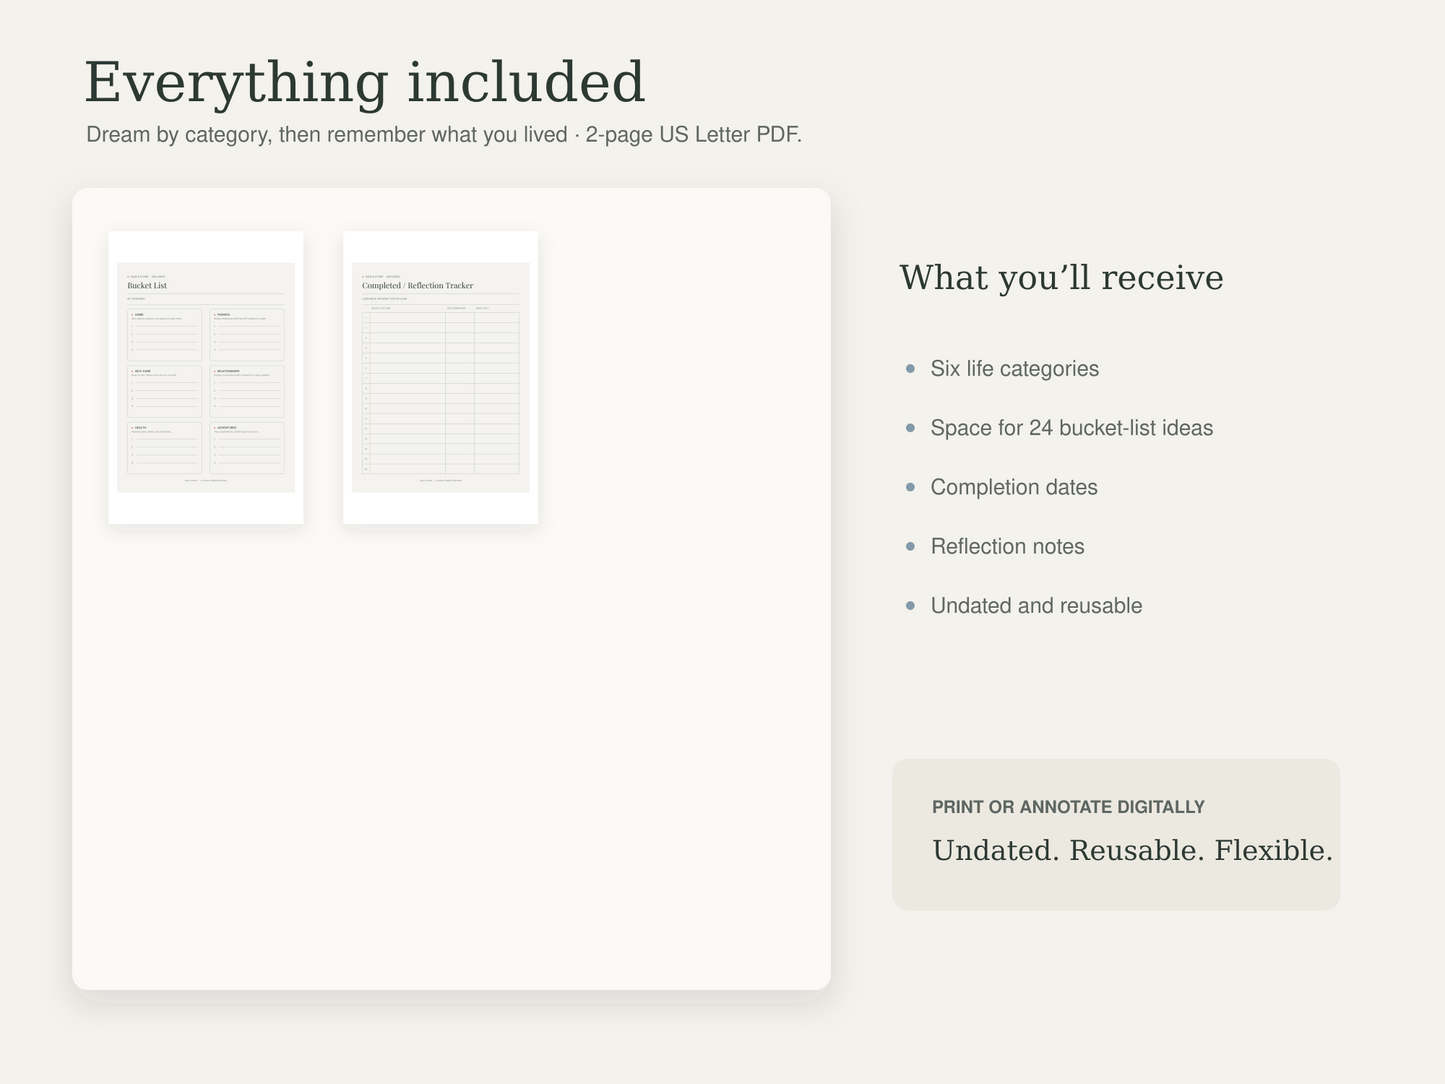
Task: Open the Bucket List page thumbnail
Action: [206, 377]
